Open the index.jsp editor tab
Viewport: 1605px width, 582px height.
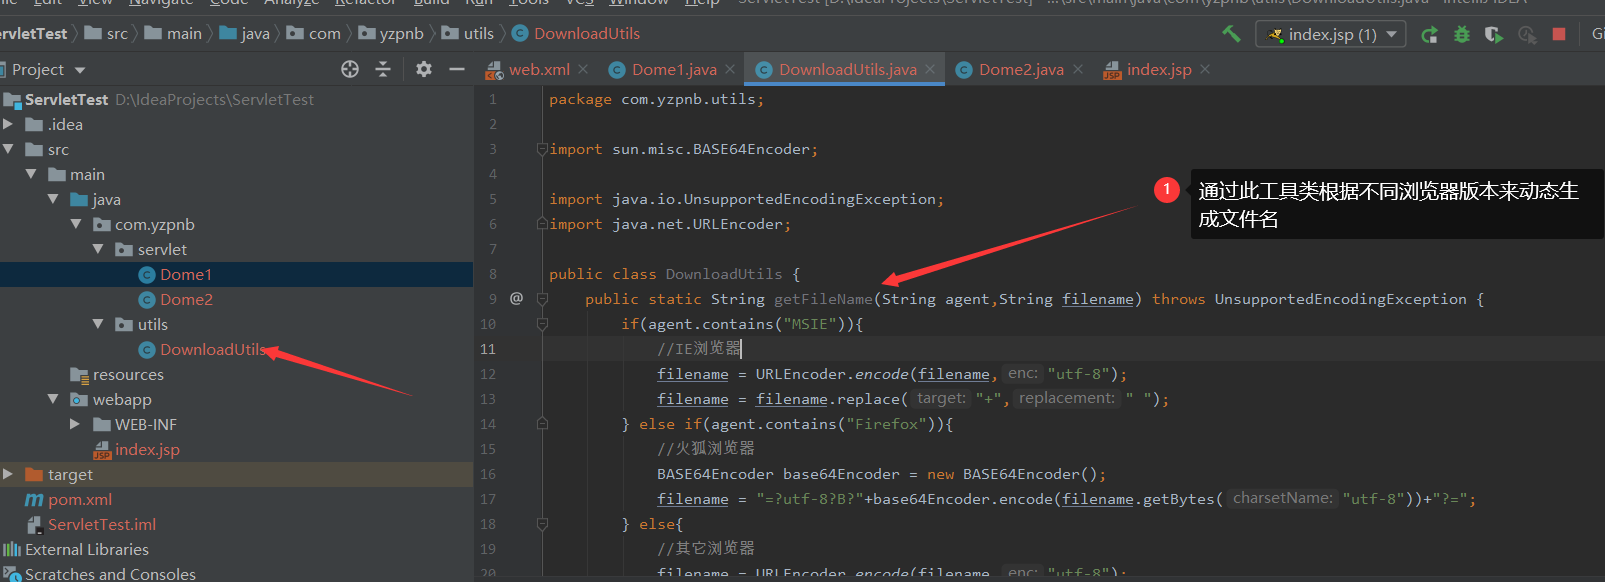(1159, 69)
